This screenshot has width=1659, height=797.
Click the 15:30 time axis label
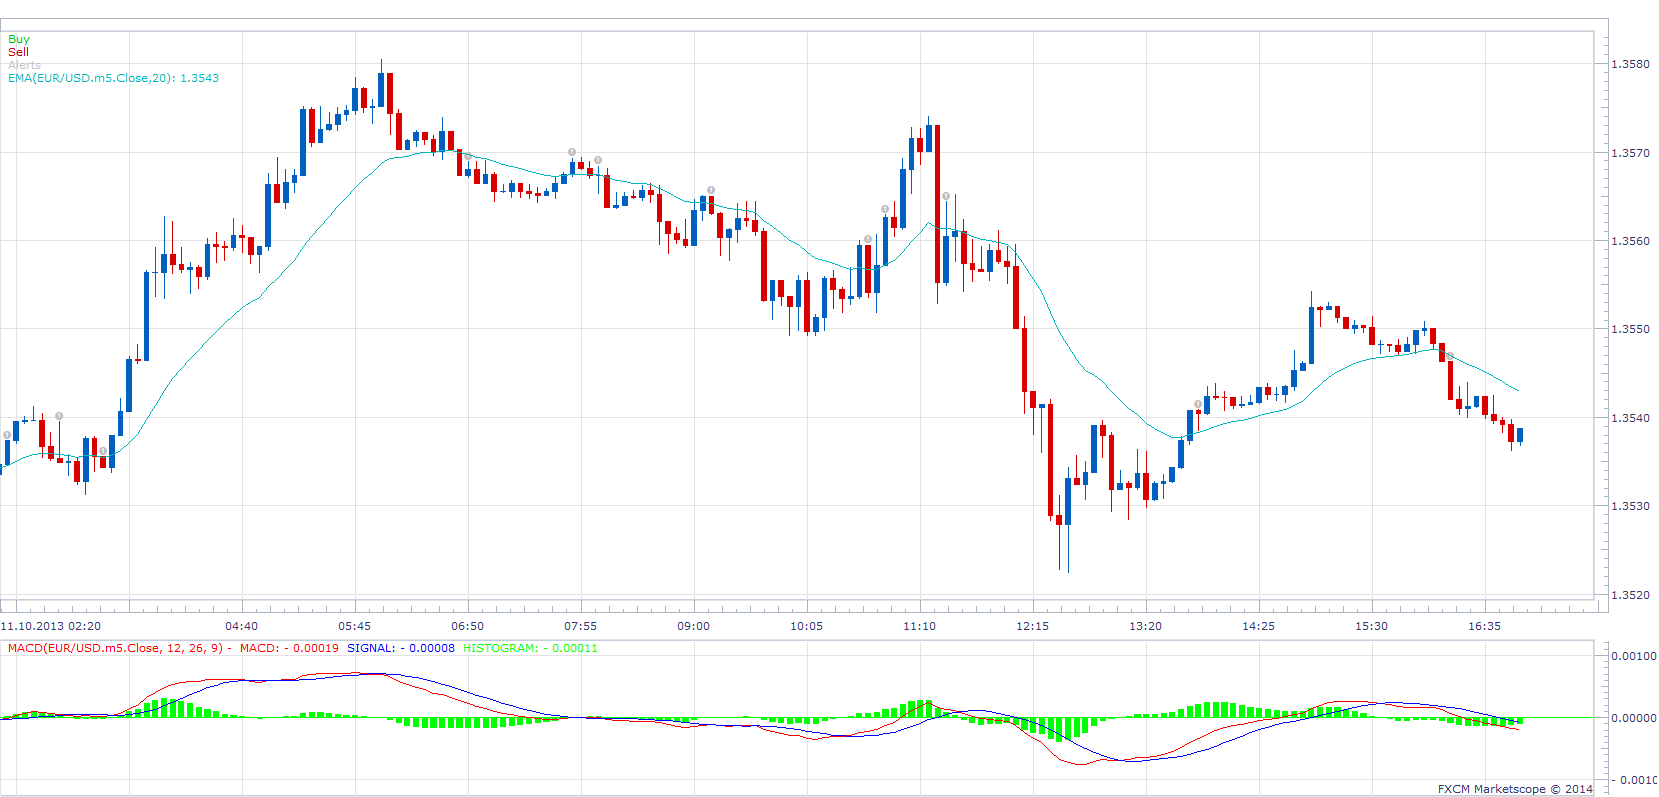pyautogui.click(x=1371, y=626)
